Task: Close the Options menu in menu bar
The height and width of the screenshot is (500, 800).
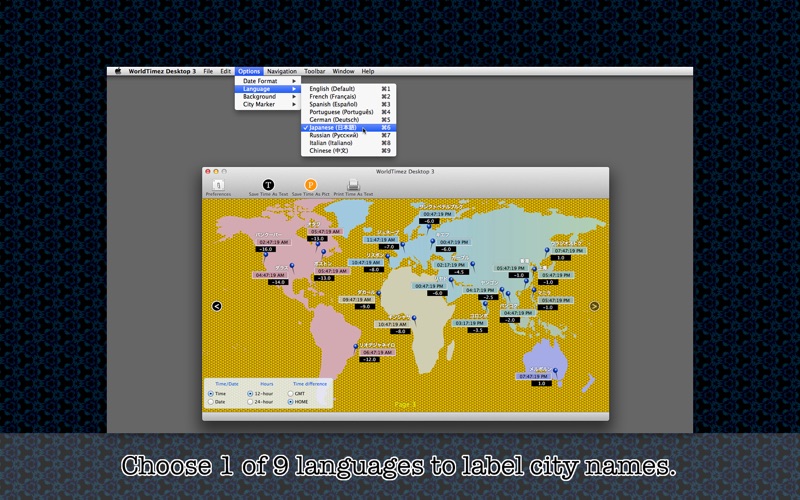Action: [249, 71]
